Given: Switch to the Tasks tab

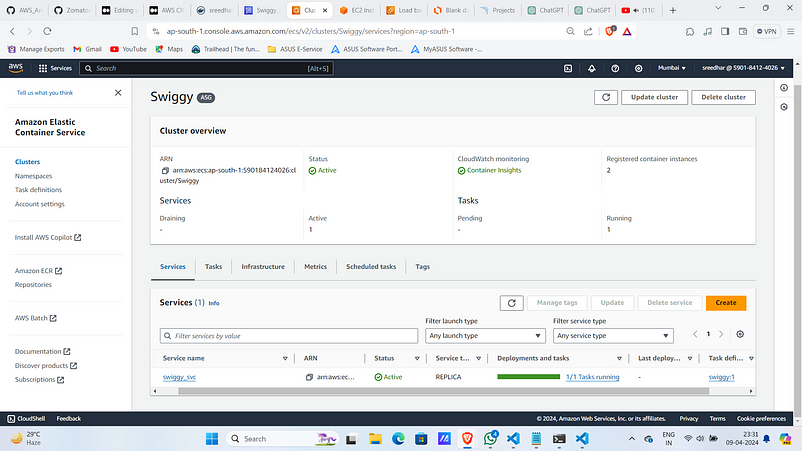Looking at the screenshot, I should coord(213,266).
